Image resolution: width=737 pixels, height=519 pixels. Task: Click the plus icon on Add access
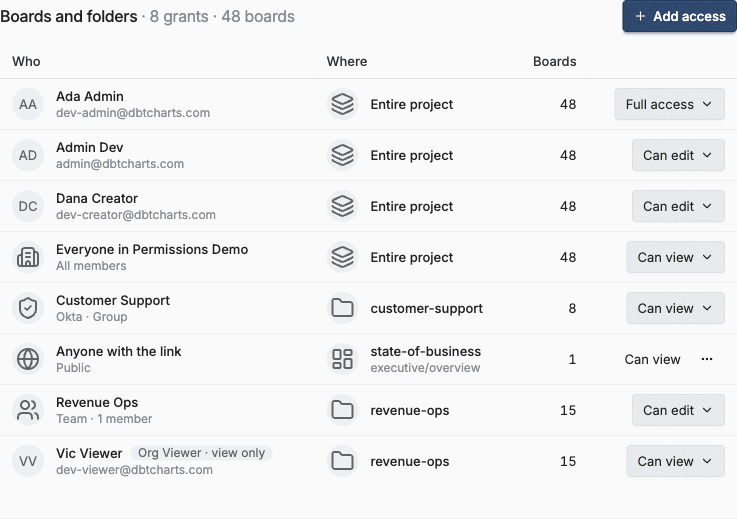[x=640, y=16]
